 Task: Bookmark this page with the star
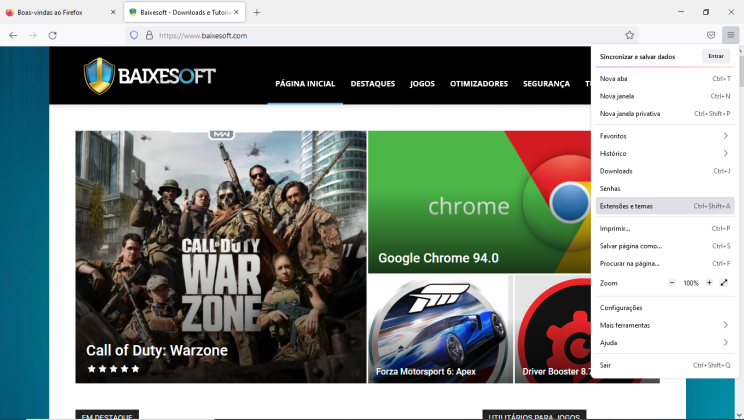click(630, 35)
